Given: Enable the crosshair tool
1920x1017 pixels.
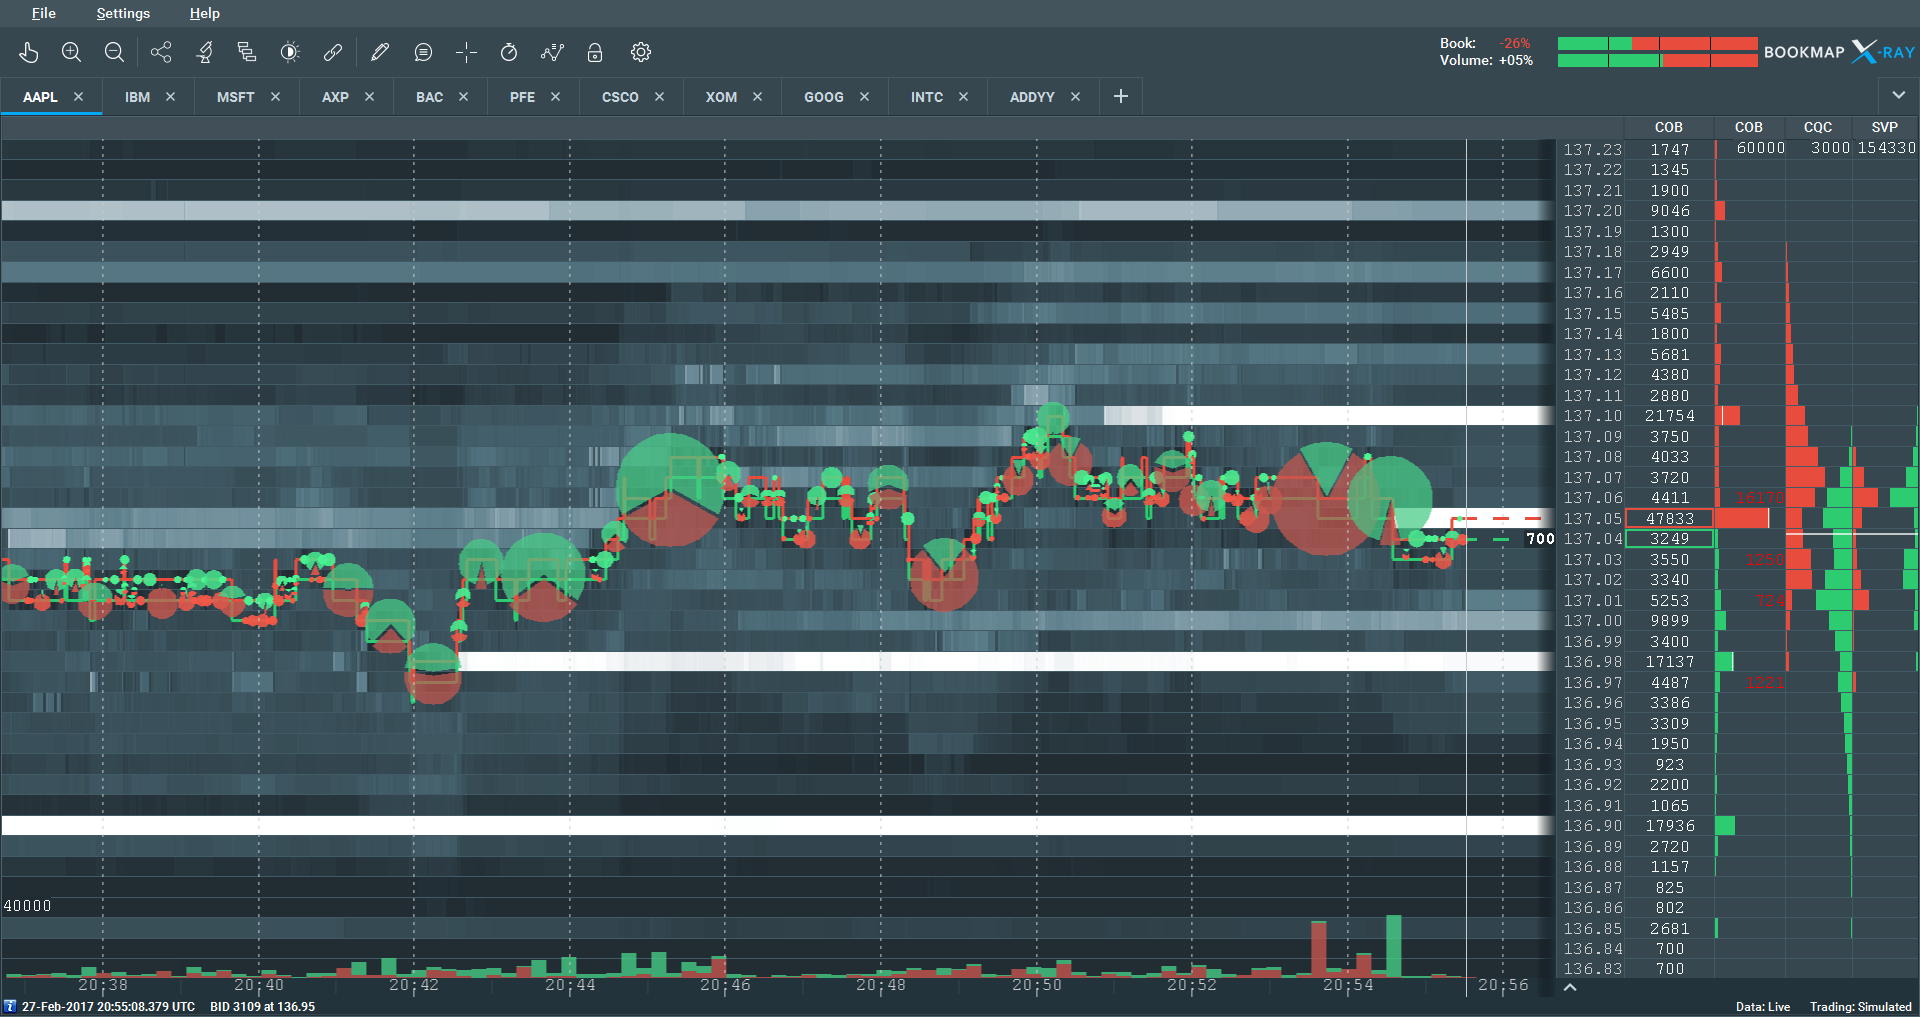Looking at the screenshot, I should point(466,52).
